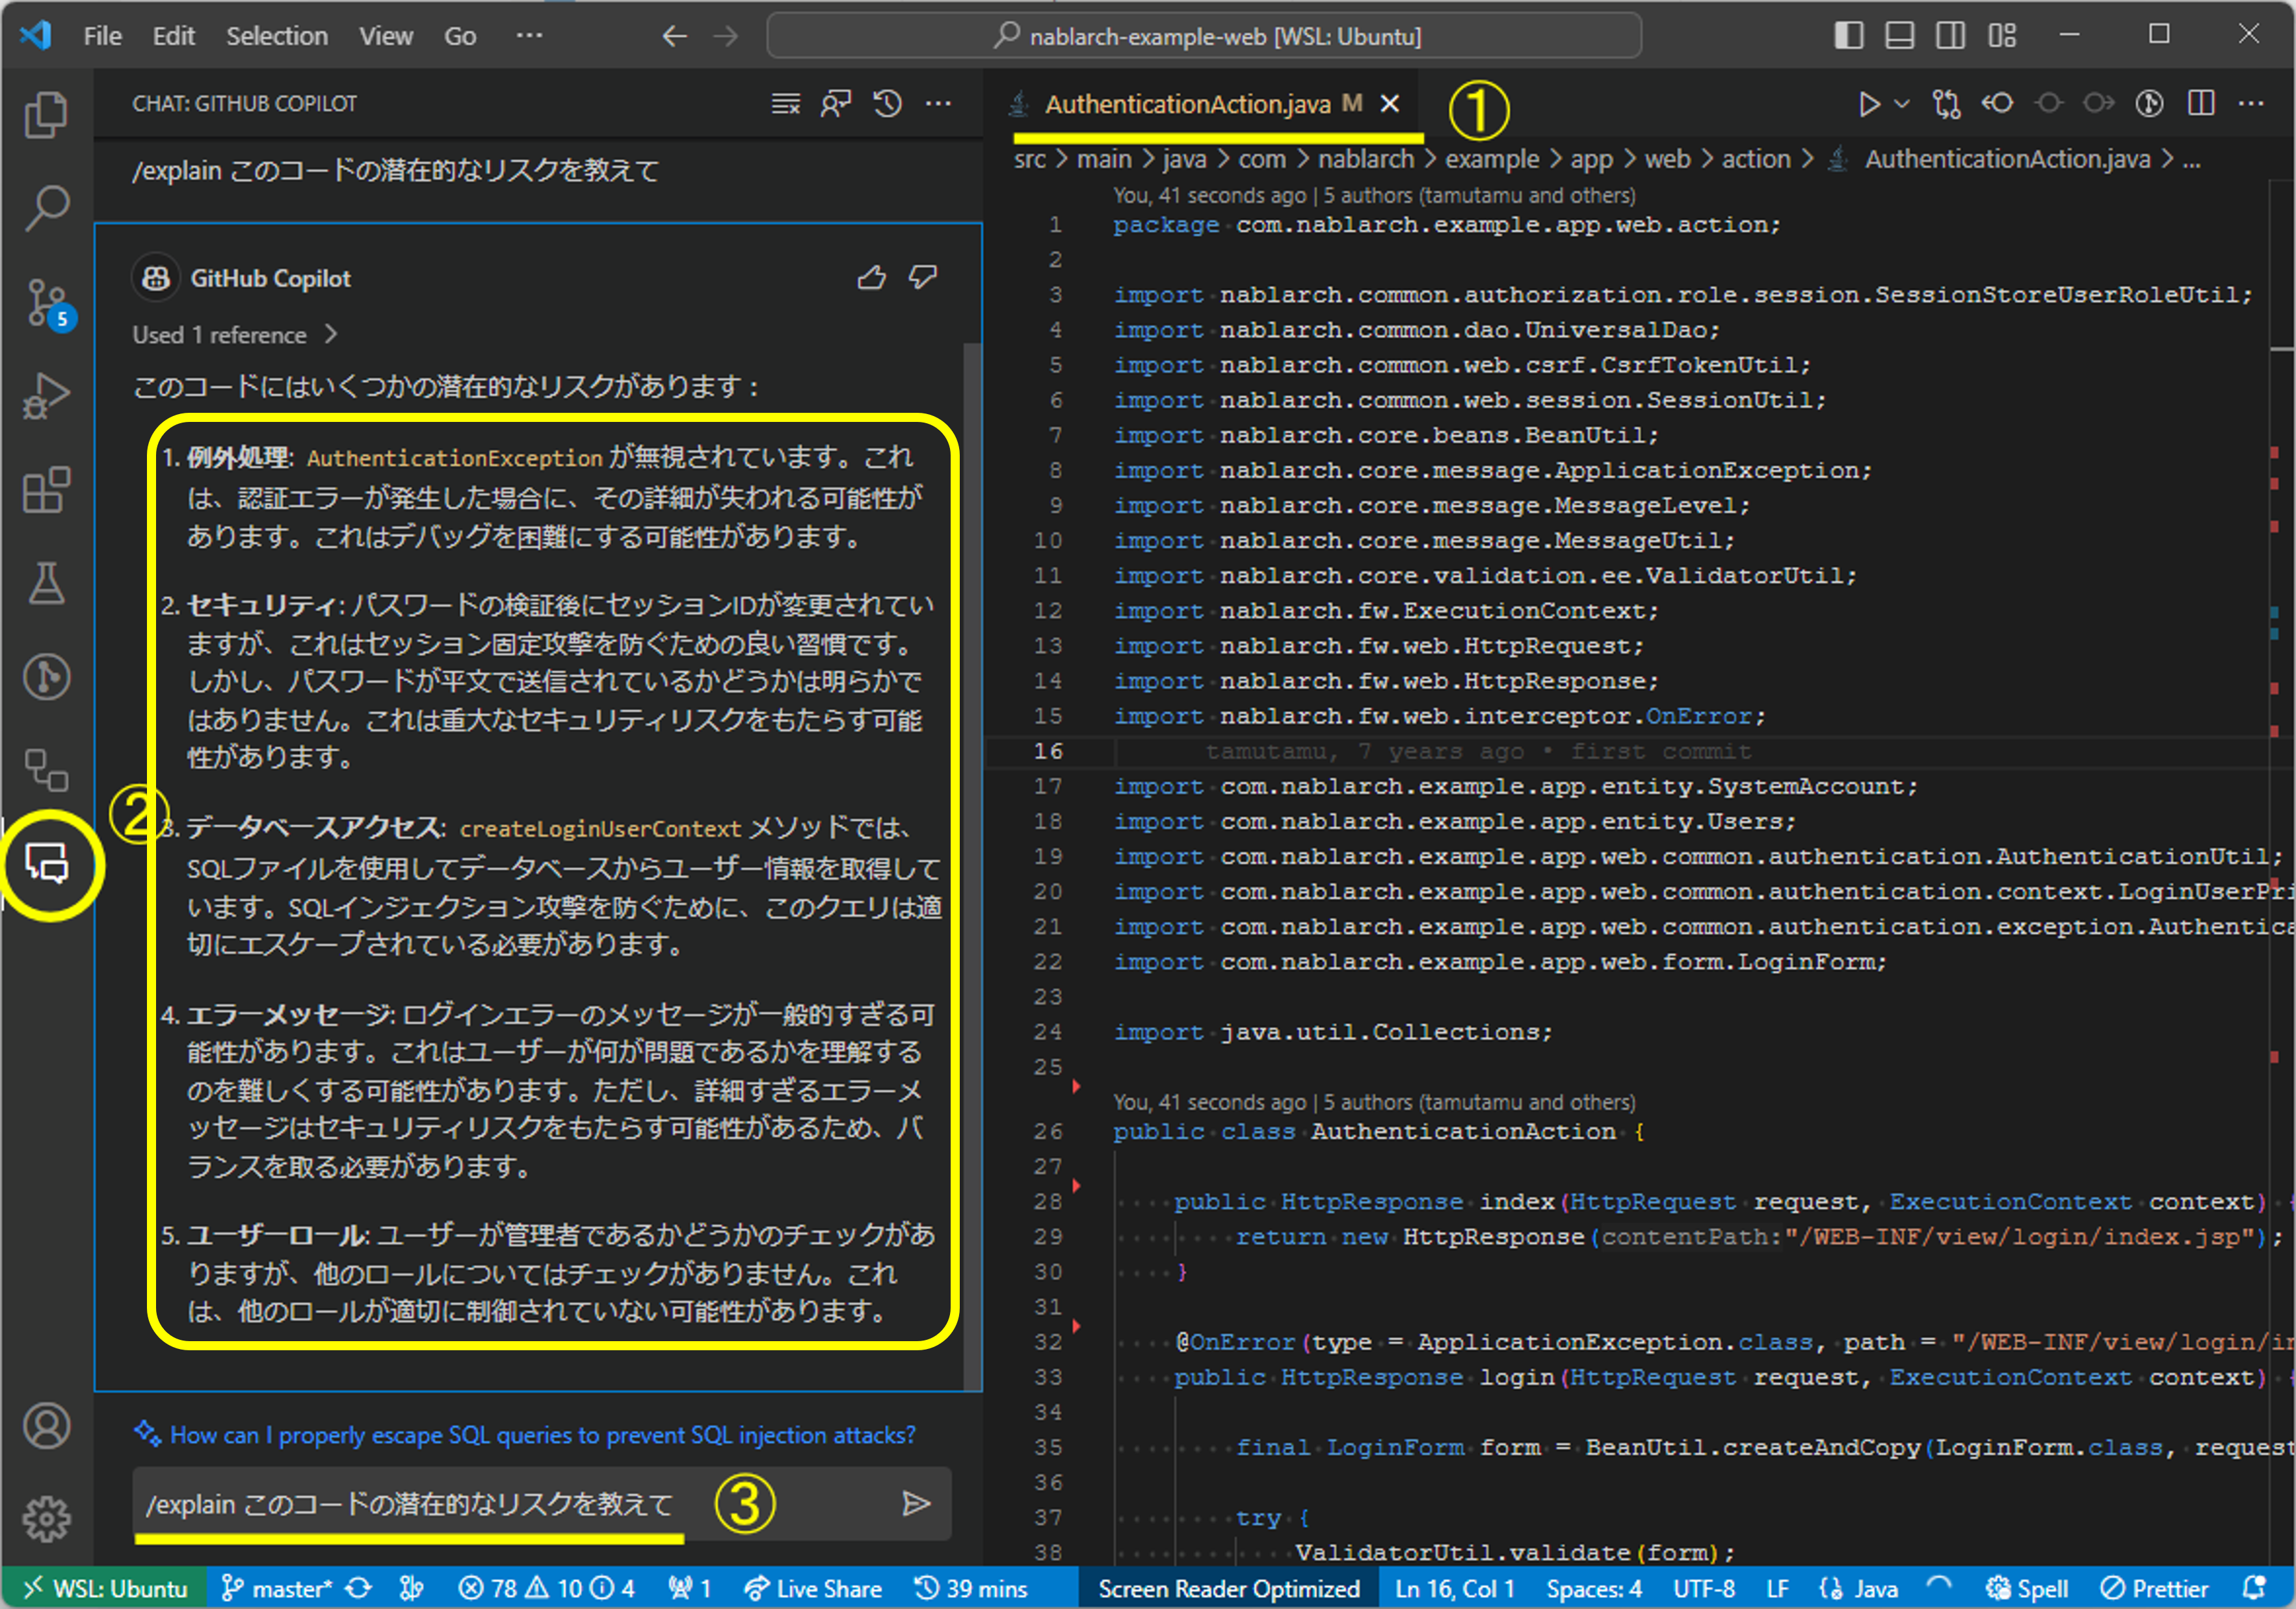The image size is (2296, 1609).
Task: Open the View menu
Action: point(386,37)
